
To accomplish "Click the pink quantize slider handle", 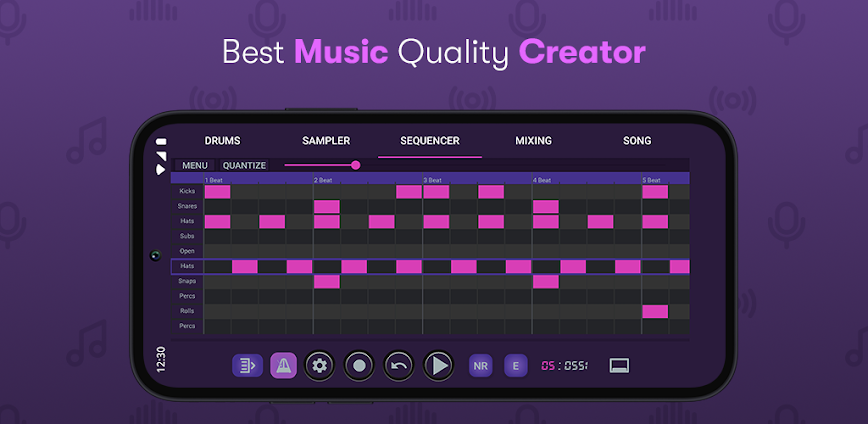I will coord(356,165).
